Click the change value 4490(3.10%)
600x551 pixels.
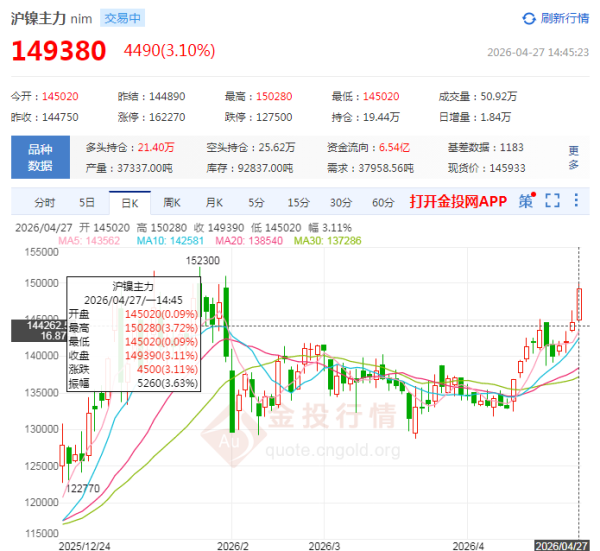170,51
